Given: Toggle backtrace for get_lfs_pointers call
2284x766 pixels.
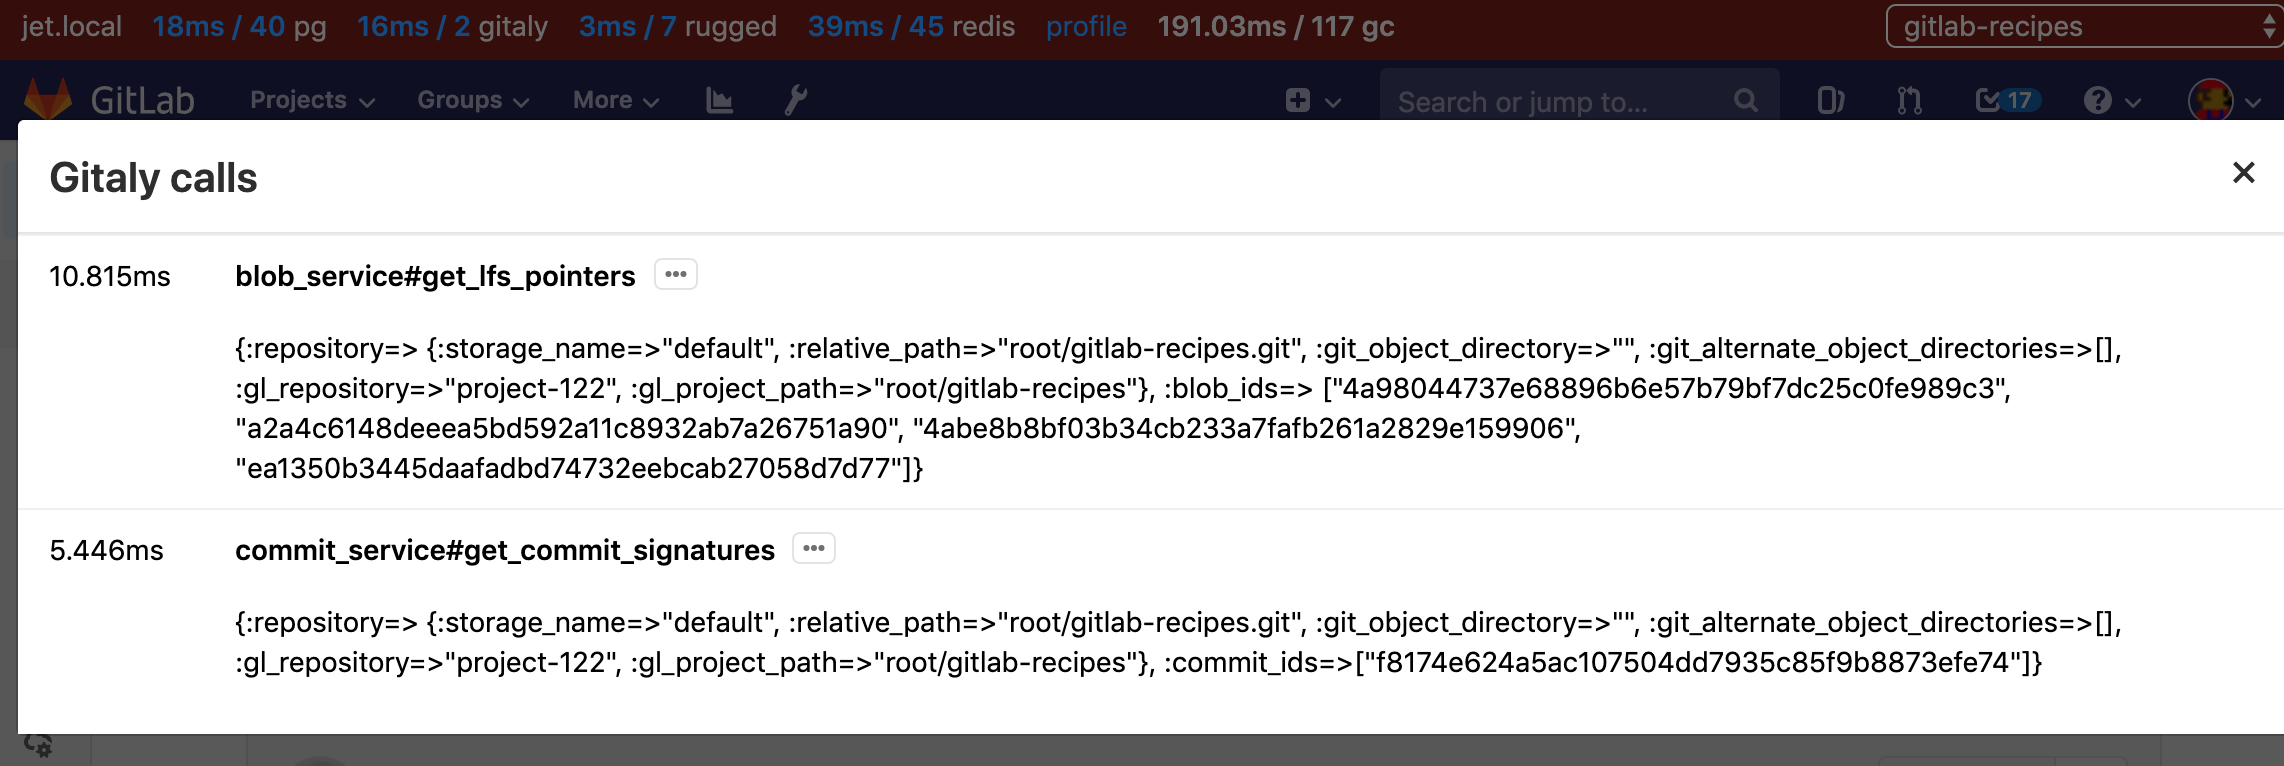Looking at the screenshot, I should coord(676,274).
